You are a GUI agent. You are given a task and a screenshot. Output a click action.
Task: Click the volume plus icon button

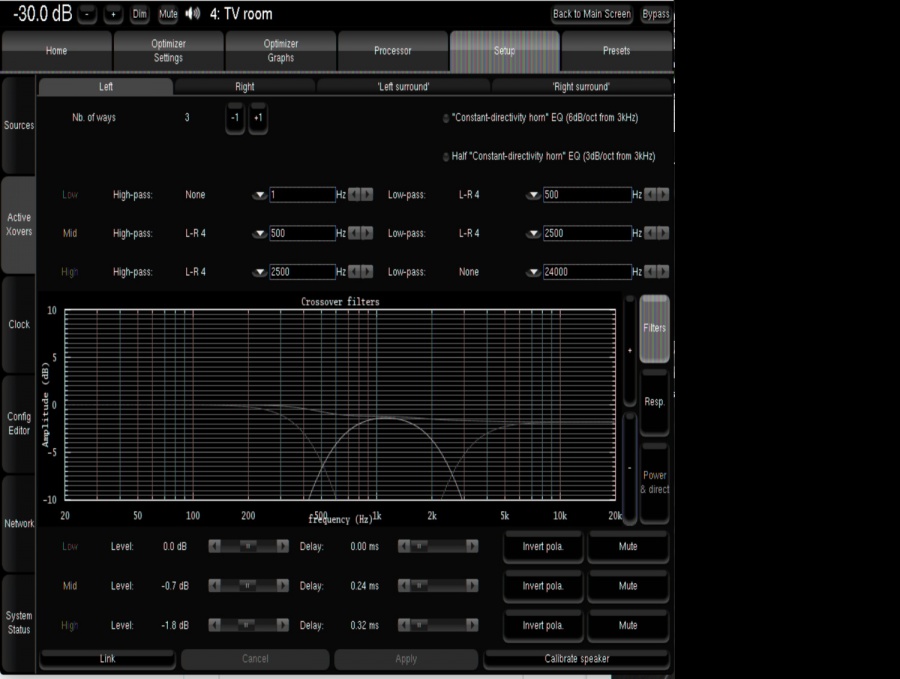pos(112,14)
